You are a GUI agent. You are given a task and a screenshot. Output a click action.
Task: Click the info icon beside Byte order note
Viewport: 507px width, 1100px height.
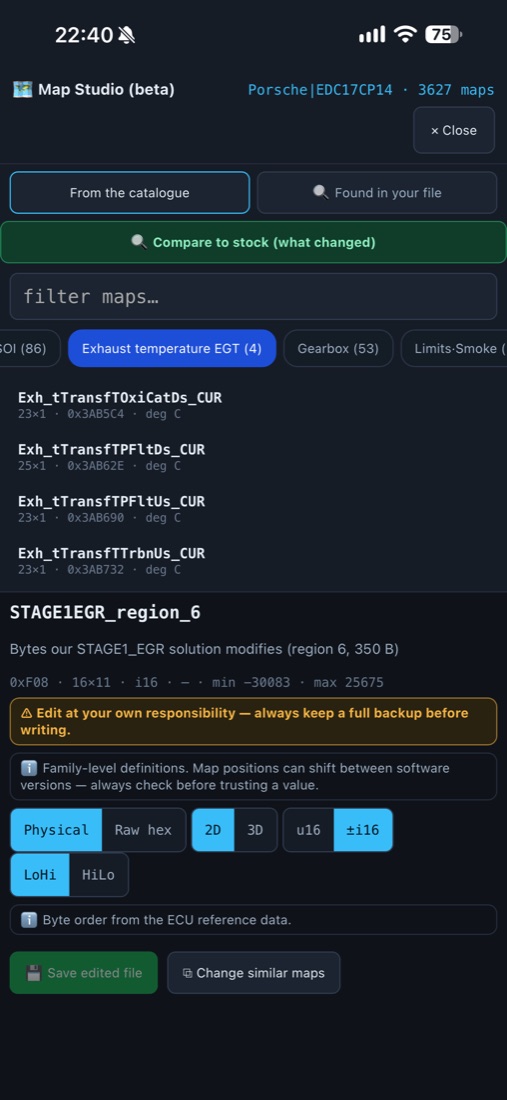coord(29,920)
